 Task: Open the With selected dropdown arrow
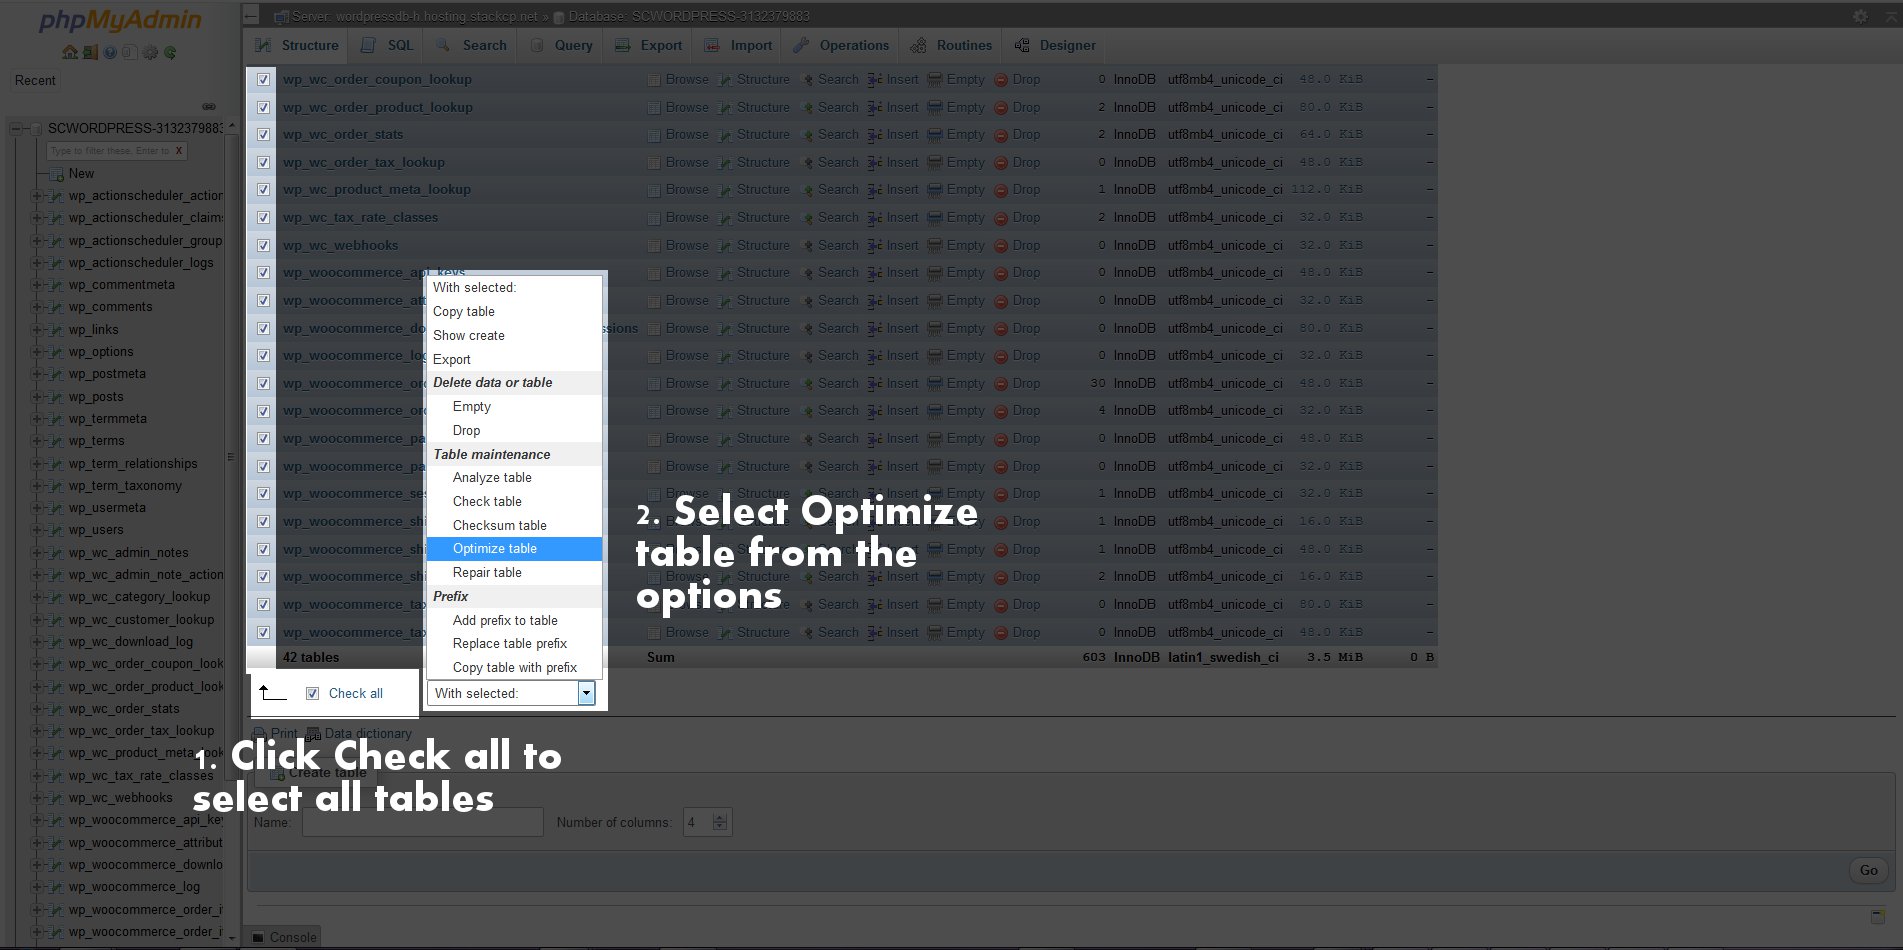[x=586, y=694]
